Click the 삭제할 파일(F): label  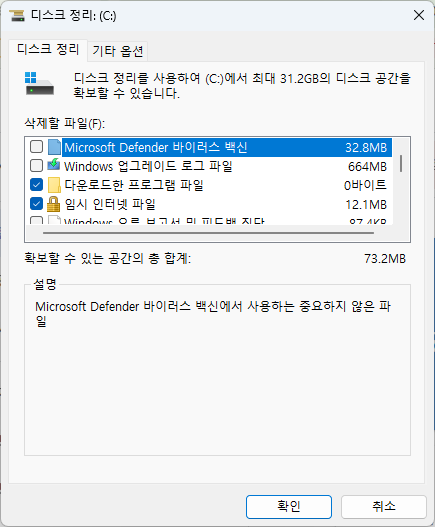click(65, 124)
